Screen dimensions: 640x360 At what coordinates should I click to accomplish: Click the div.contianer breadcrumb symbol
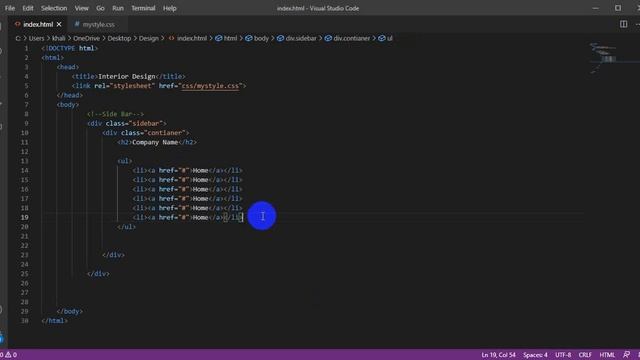click(x=347, y=38)
